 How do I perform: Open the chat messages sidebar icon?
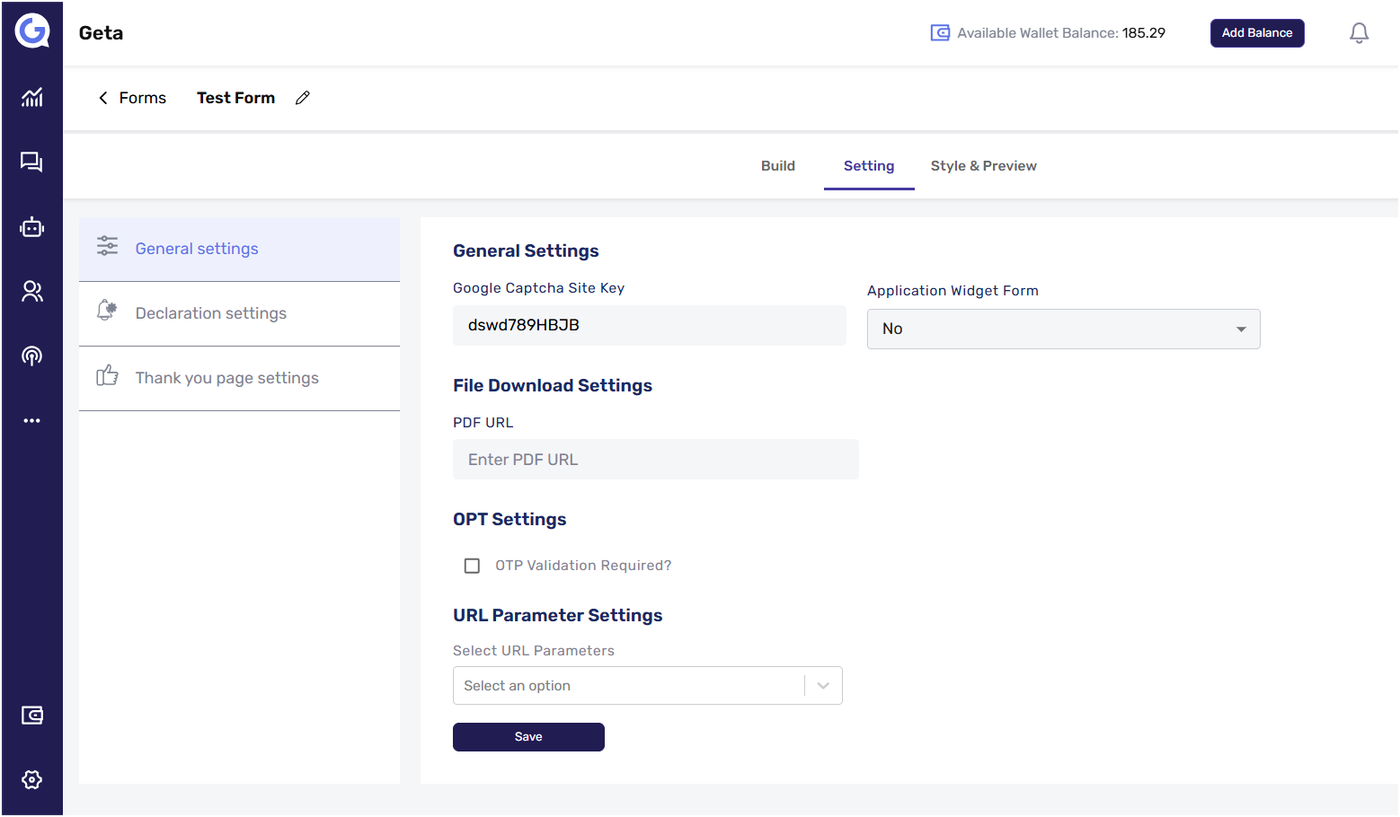point(31,162)
